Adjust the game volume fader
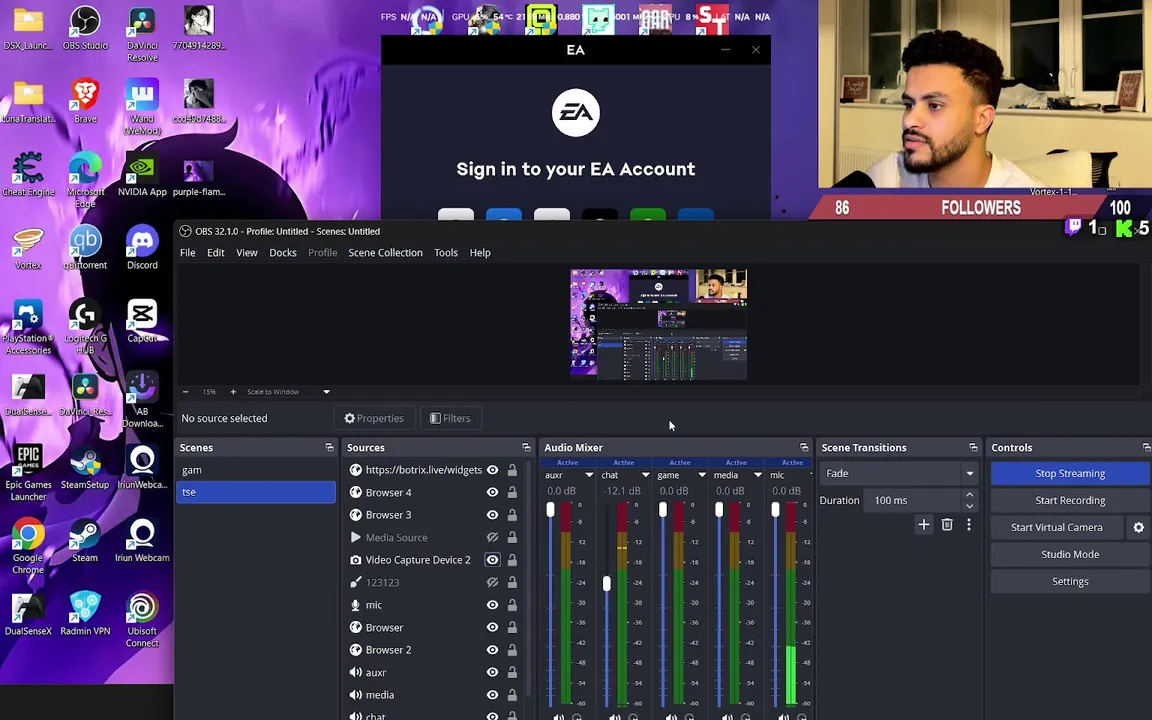 coord(663,509)
